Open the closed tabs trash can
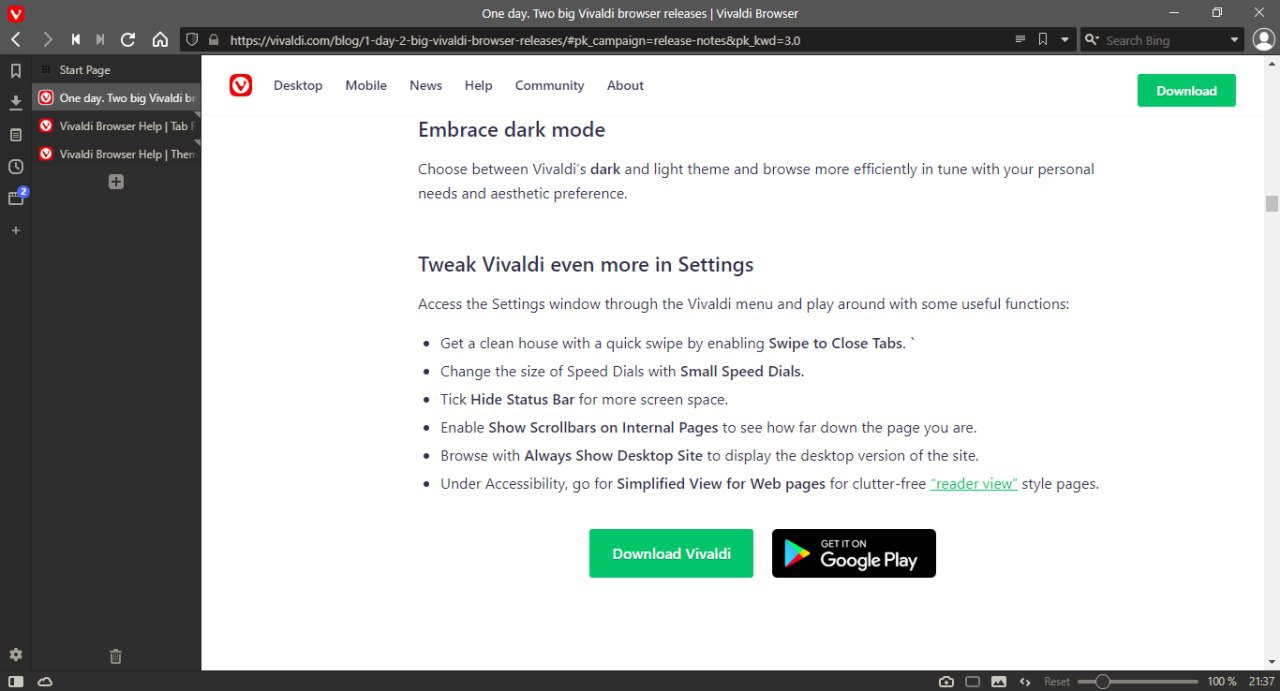This screenshot has height=691, width=1280. pos(115,656)
